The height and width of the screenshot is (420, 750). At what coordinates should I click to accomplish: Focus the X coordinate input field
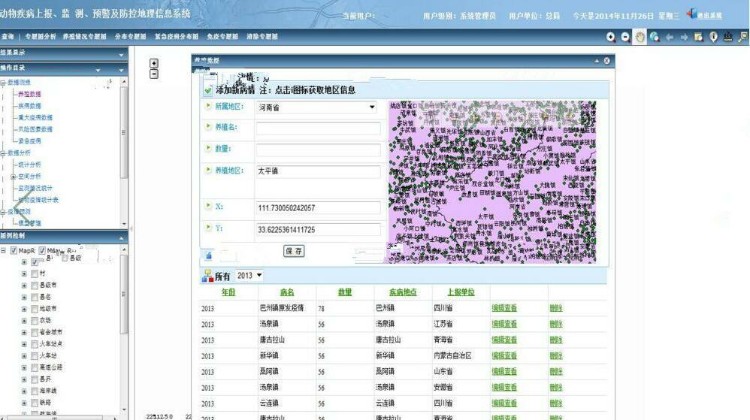tap(319, 208)
